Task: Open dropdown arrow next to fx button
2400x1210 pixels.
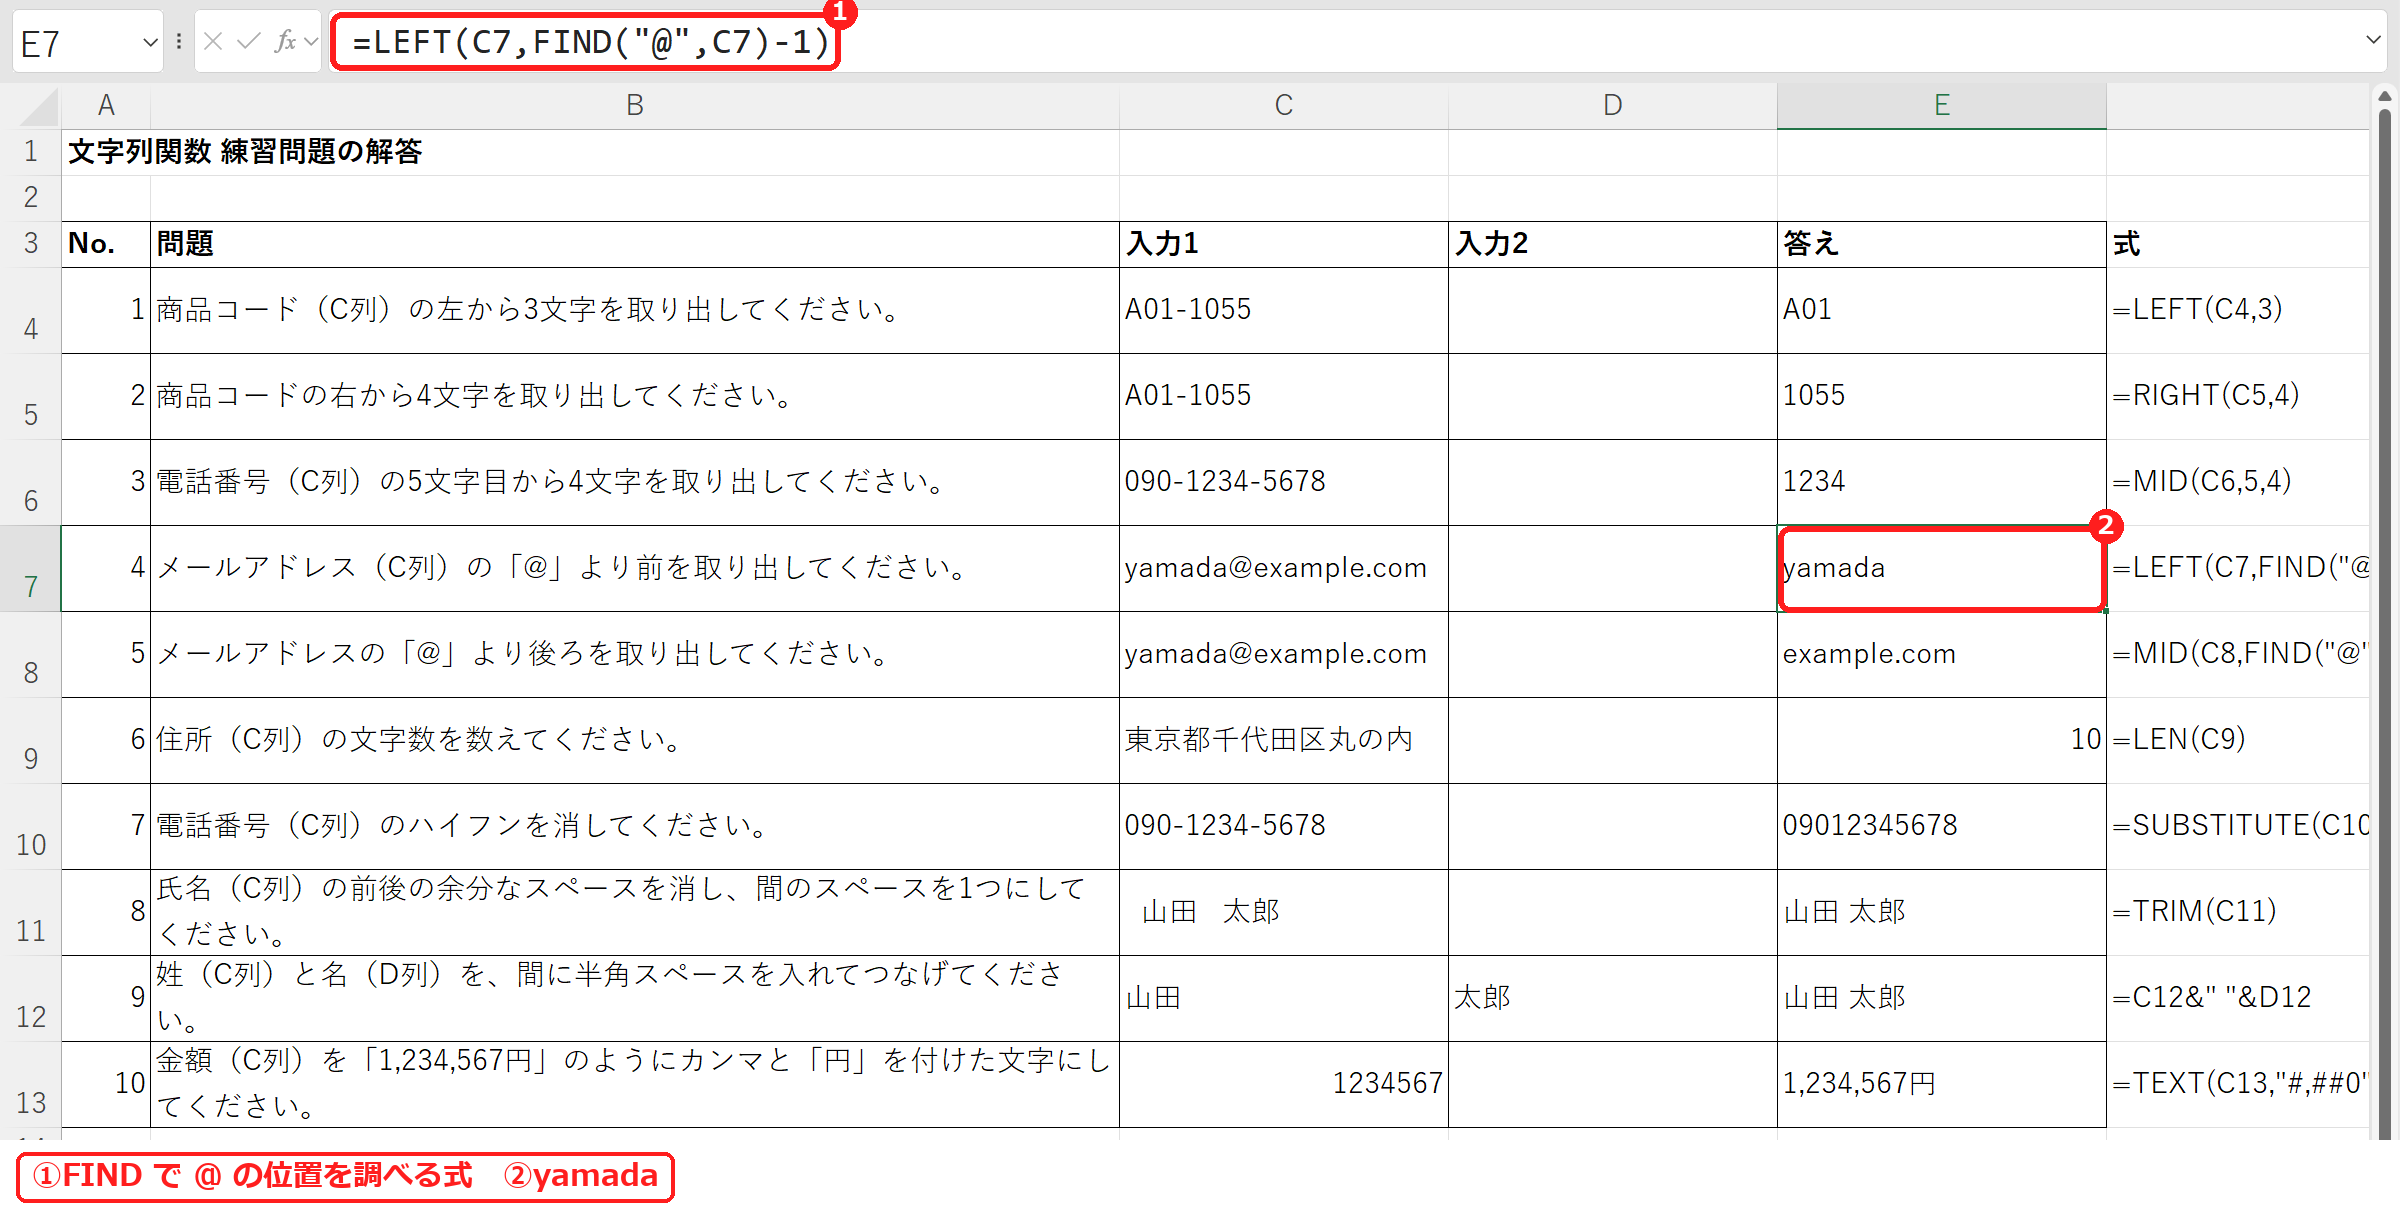Action: click(311, 42)
